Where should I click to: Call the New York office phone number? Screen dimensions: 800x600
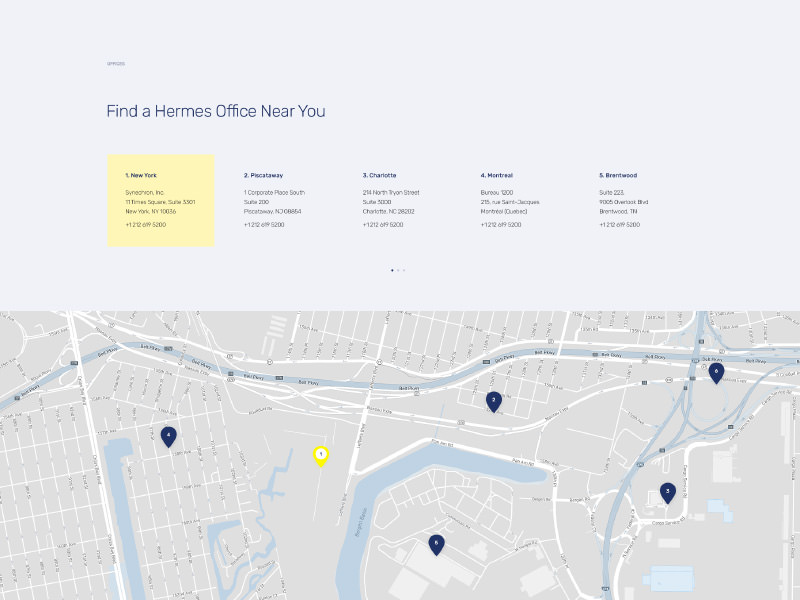click(x=146, y=225)
